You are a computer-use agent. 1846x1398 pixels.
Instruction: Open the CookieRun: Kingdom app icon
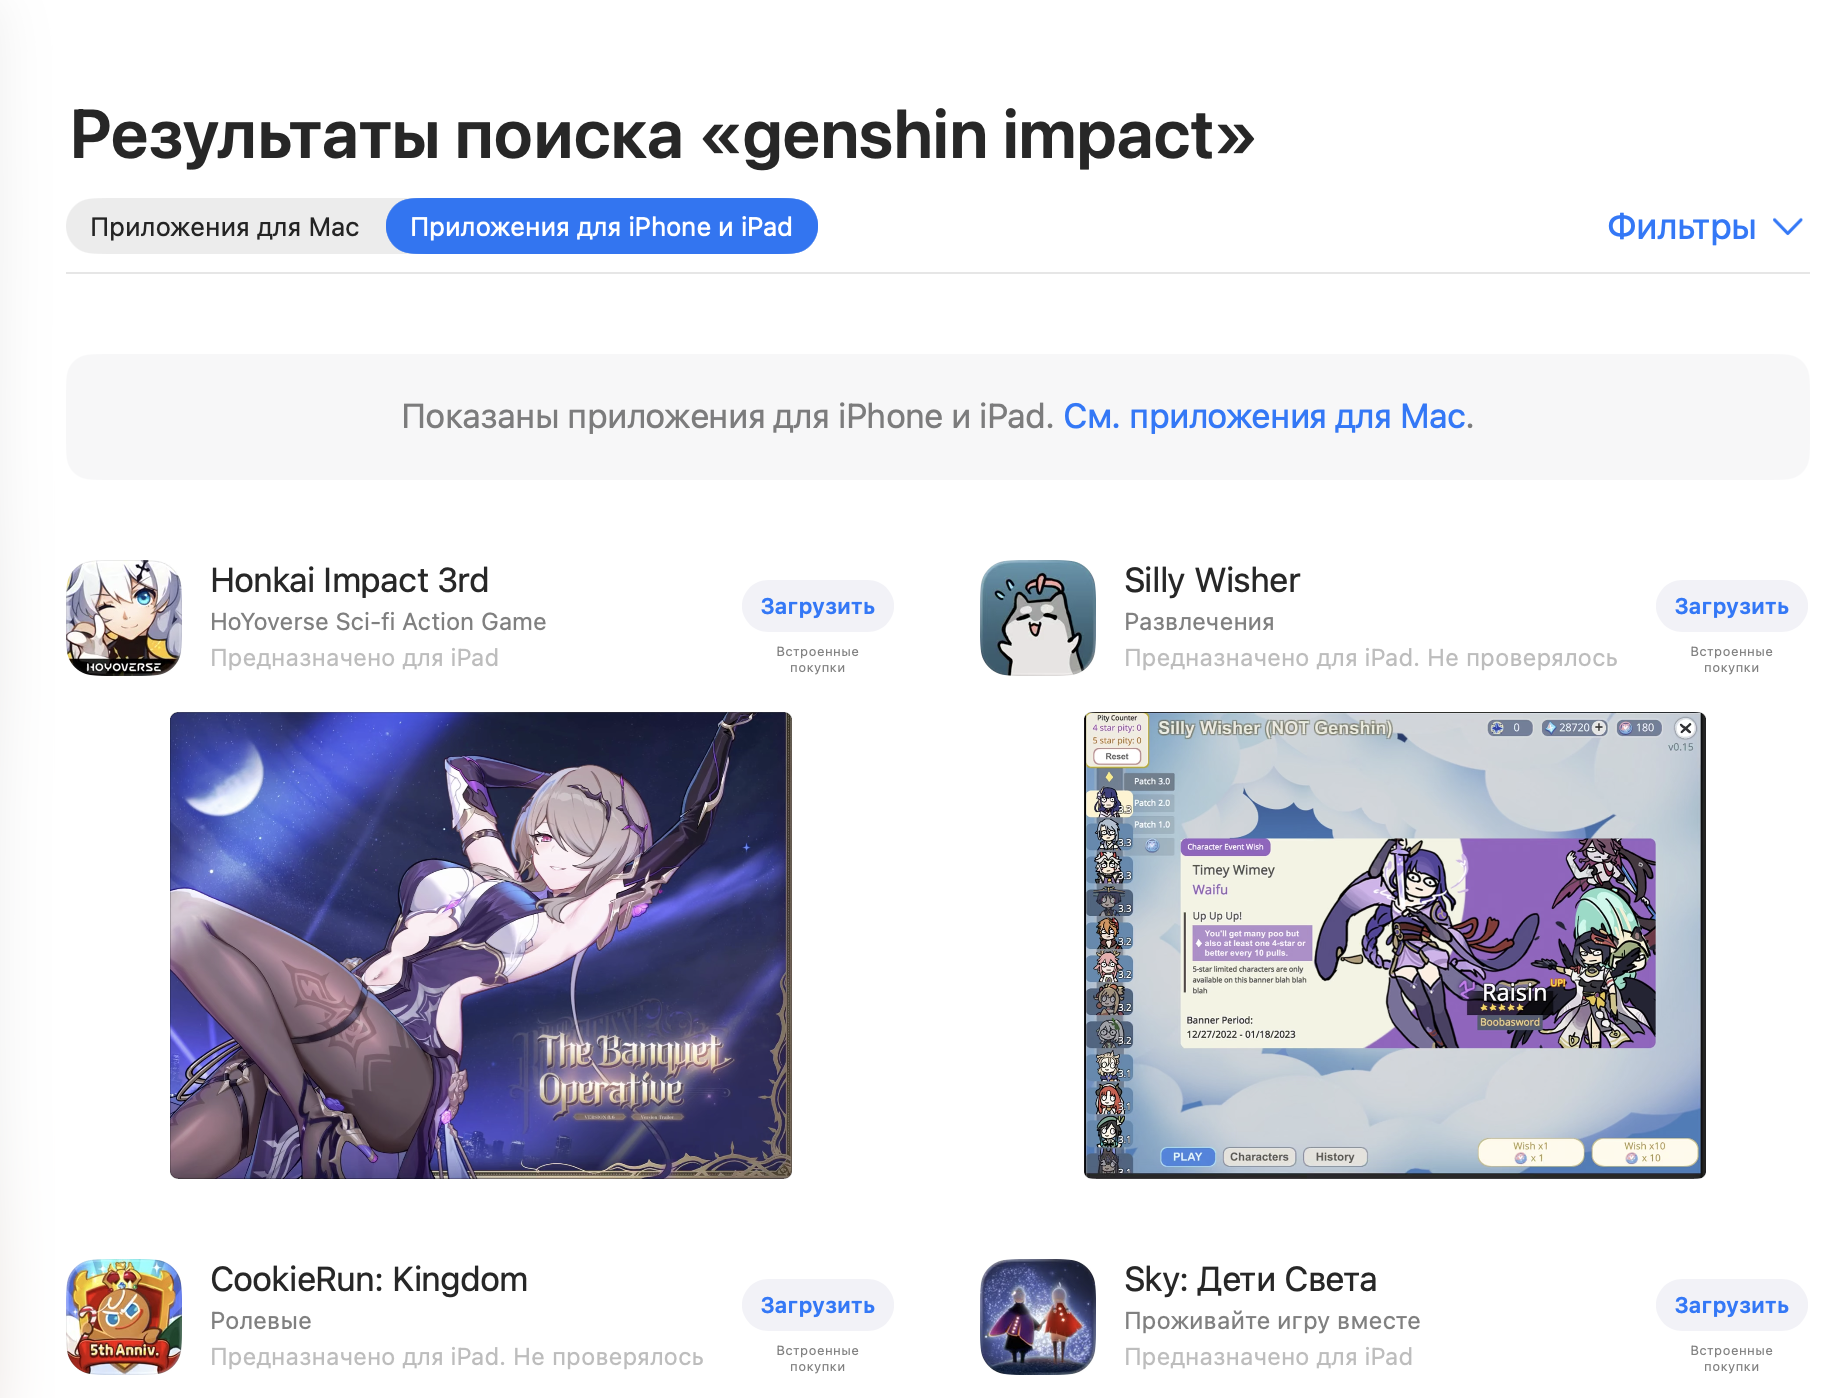click(x=124, y=1317)
